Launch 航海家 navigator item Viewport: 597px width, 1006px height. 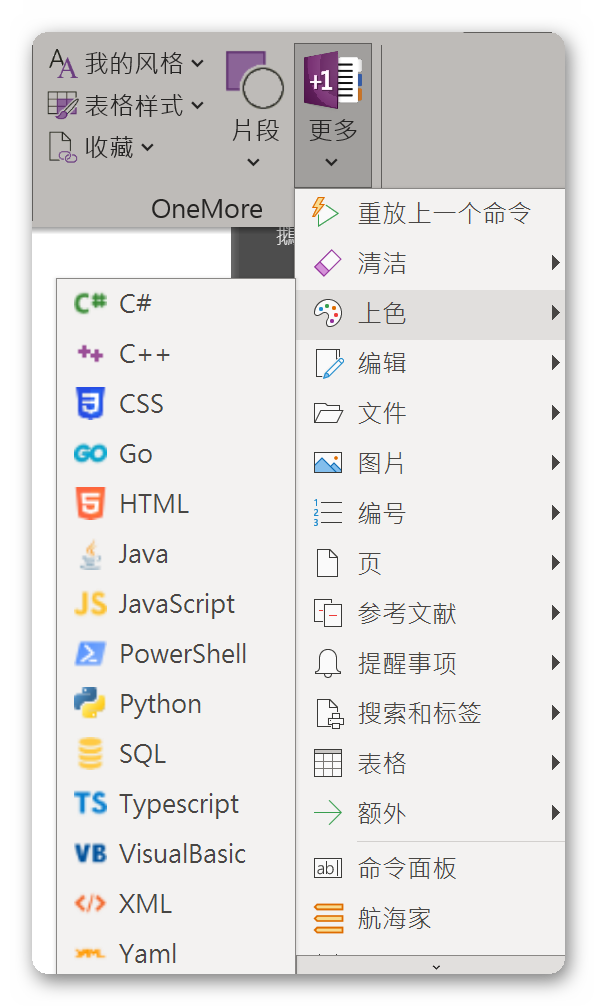coord(430,918)
